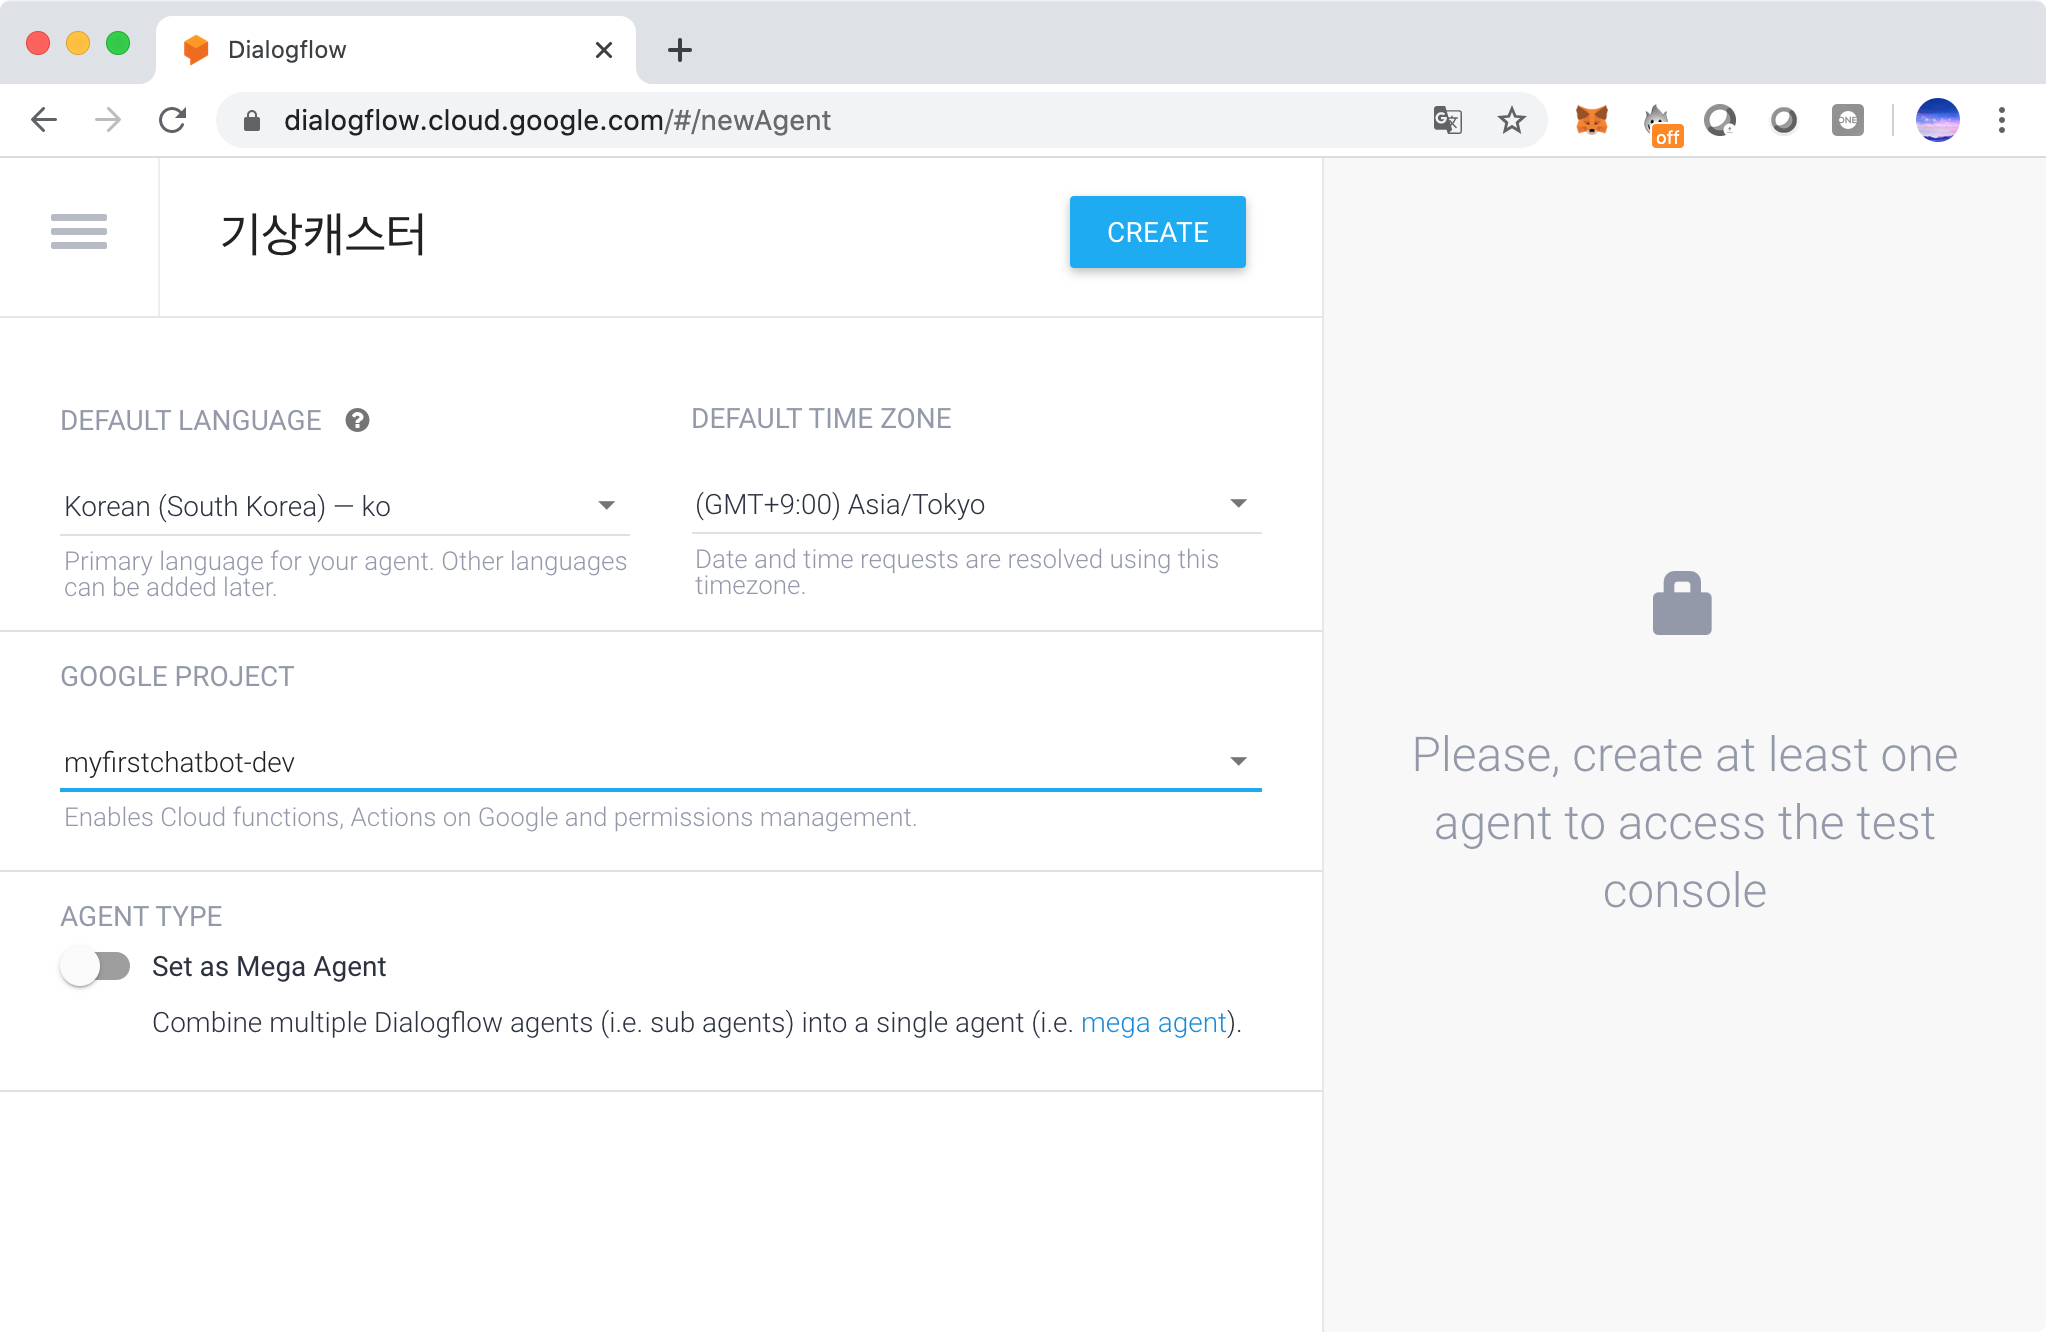
Task: Open the MetaMask fox extension
Action: pos(1591,120)
